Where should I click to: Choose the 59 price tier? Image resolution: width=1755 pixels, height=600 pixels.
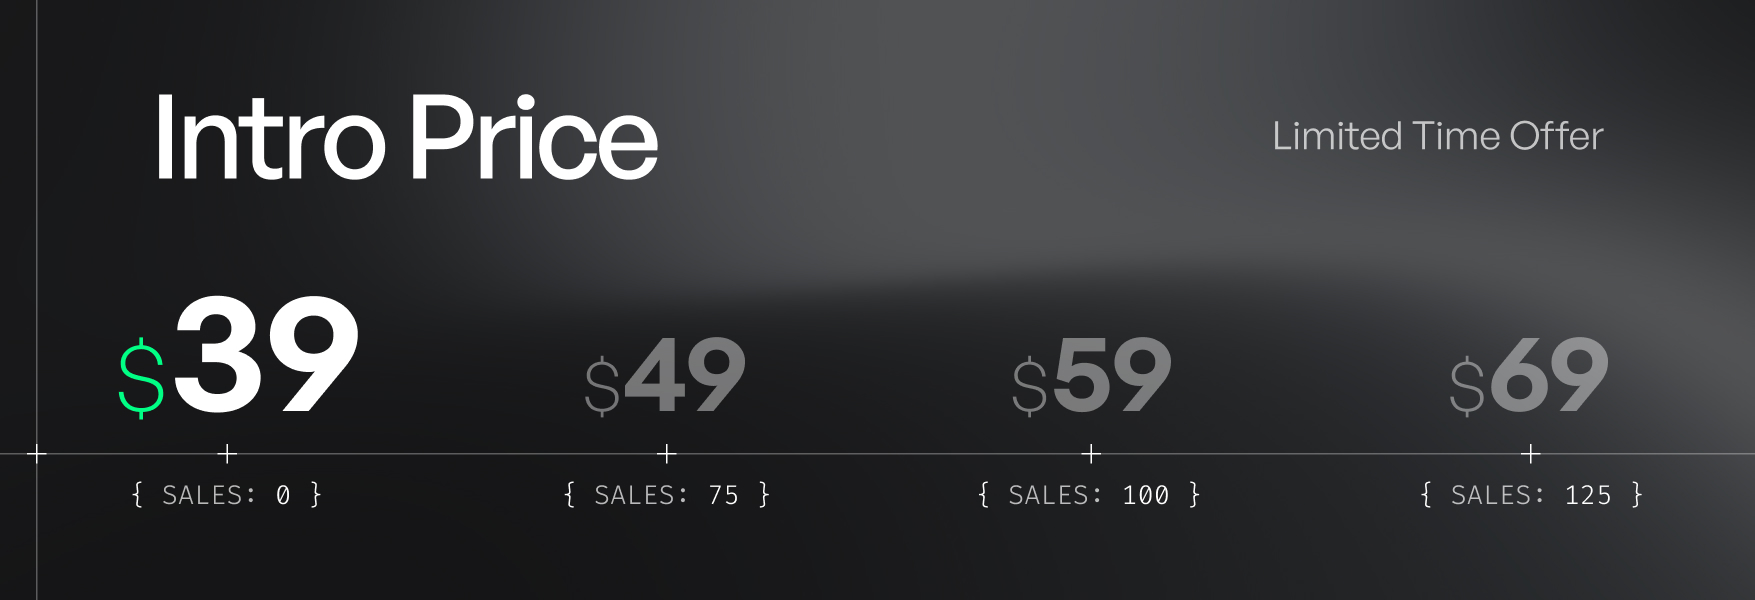[x=1112, y=376]
